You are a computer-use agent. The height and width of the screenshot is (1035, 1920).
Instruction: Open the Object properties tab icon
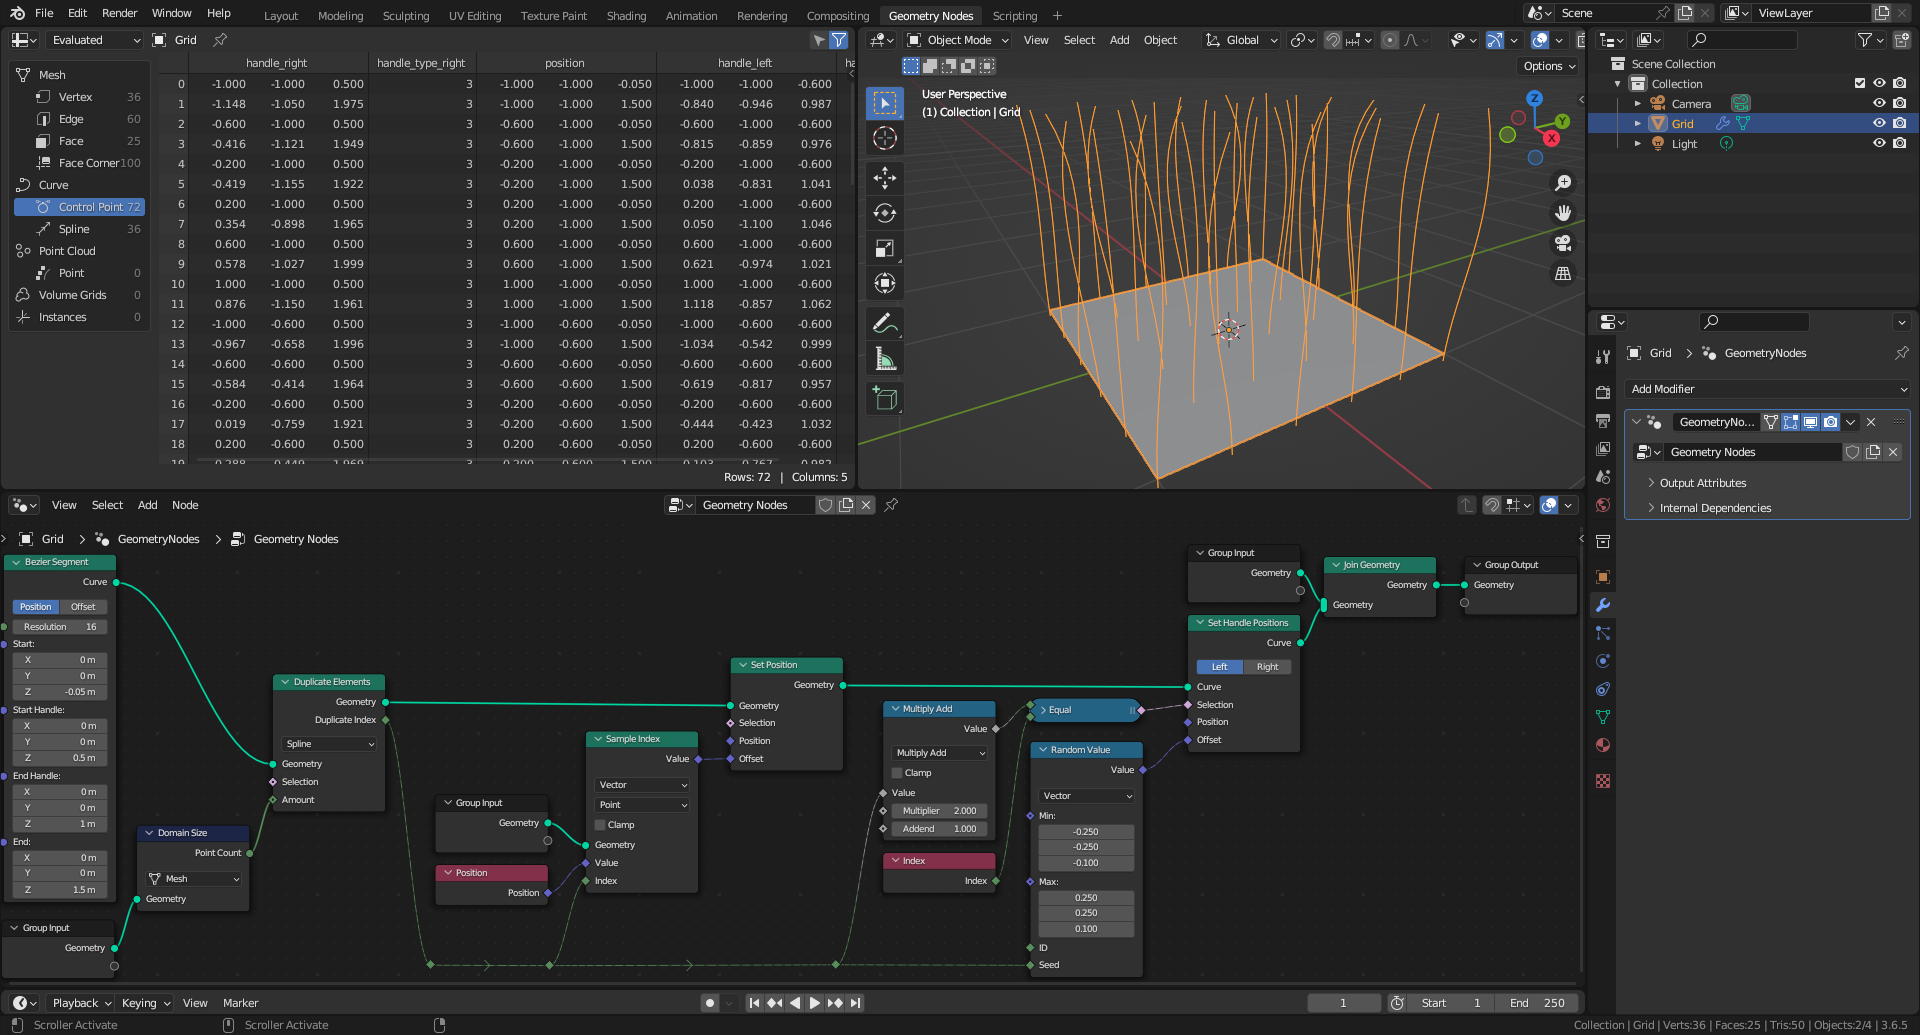[x=1603, y=577]
